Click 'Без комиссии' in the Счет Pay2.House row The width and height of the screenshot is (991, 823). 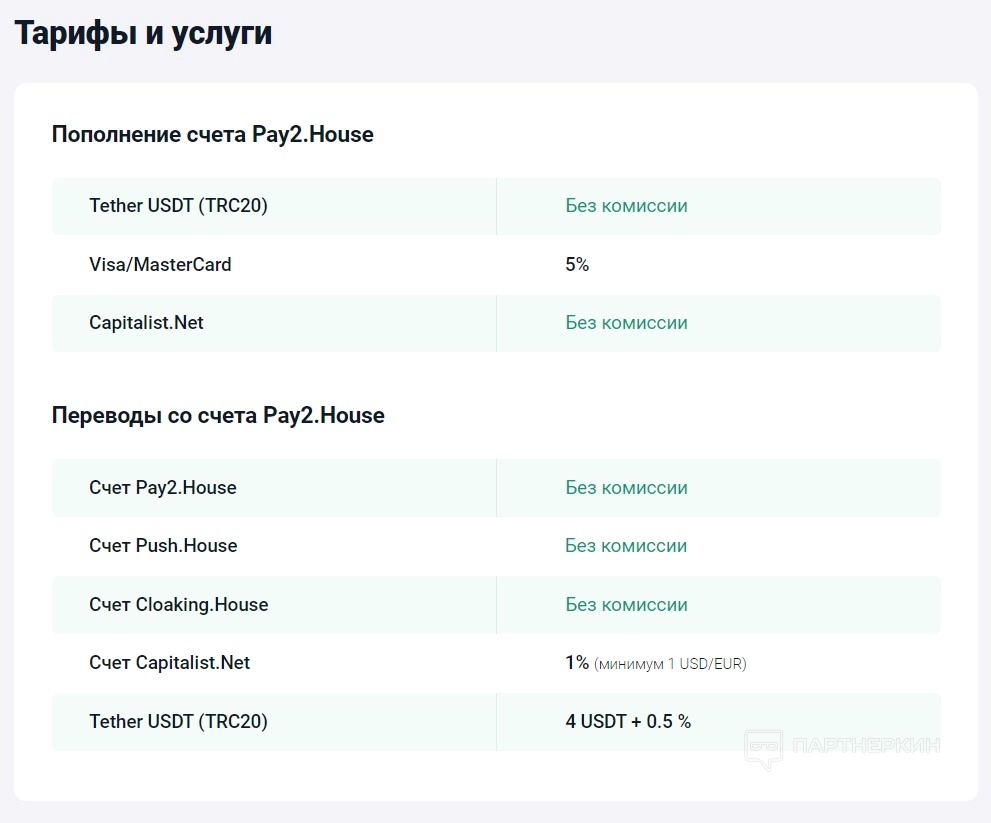point(626,487)
